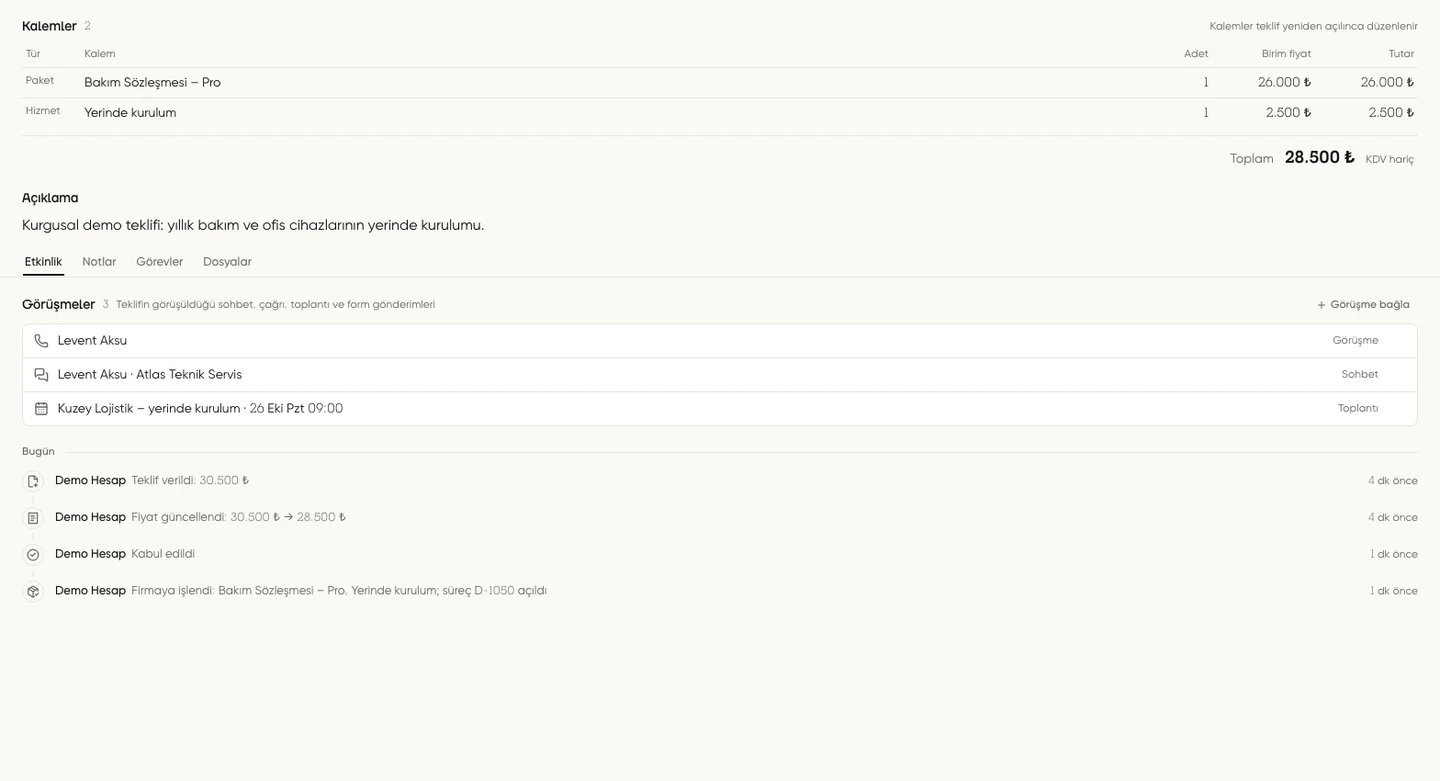Screen dimensions: 1440x781
Task: Click the Sohbet type label
Action: (x=1360, y=375)
